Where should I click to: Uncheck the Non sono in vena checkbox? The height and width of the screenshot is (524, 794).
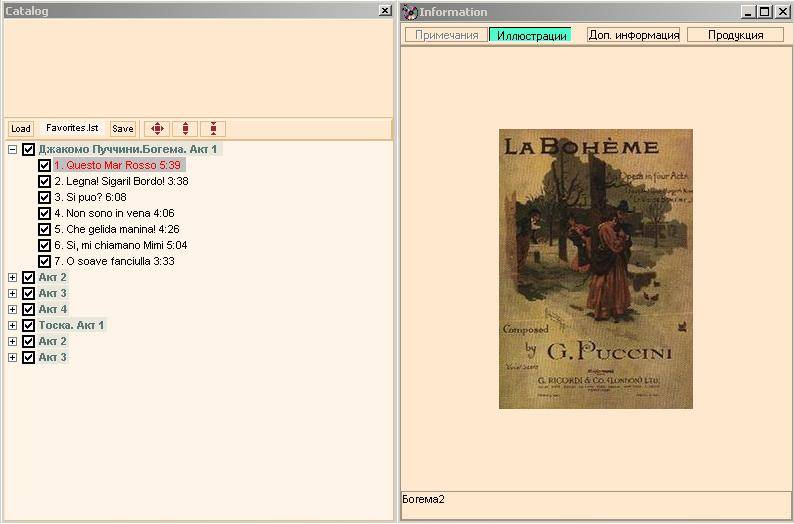(x=45, y=213)
